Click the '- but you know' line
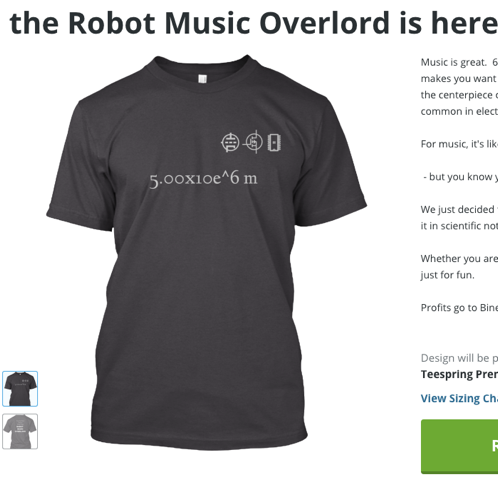Image resolution: width=498 pixels, height=480 pixels. tap(461, 177)
